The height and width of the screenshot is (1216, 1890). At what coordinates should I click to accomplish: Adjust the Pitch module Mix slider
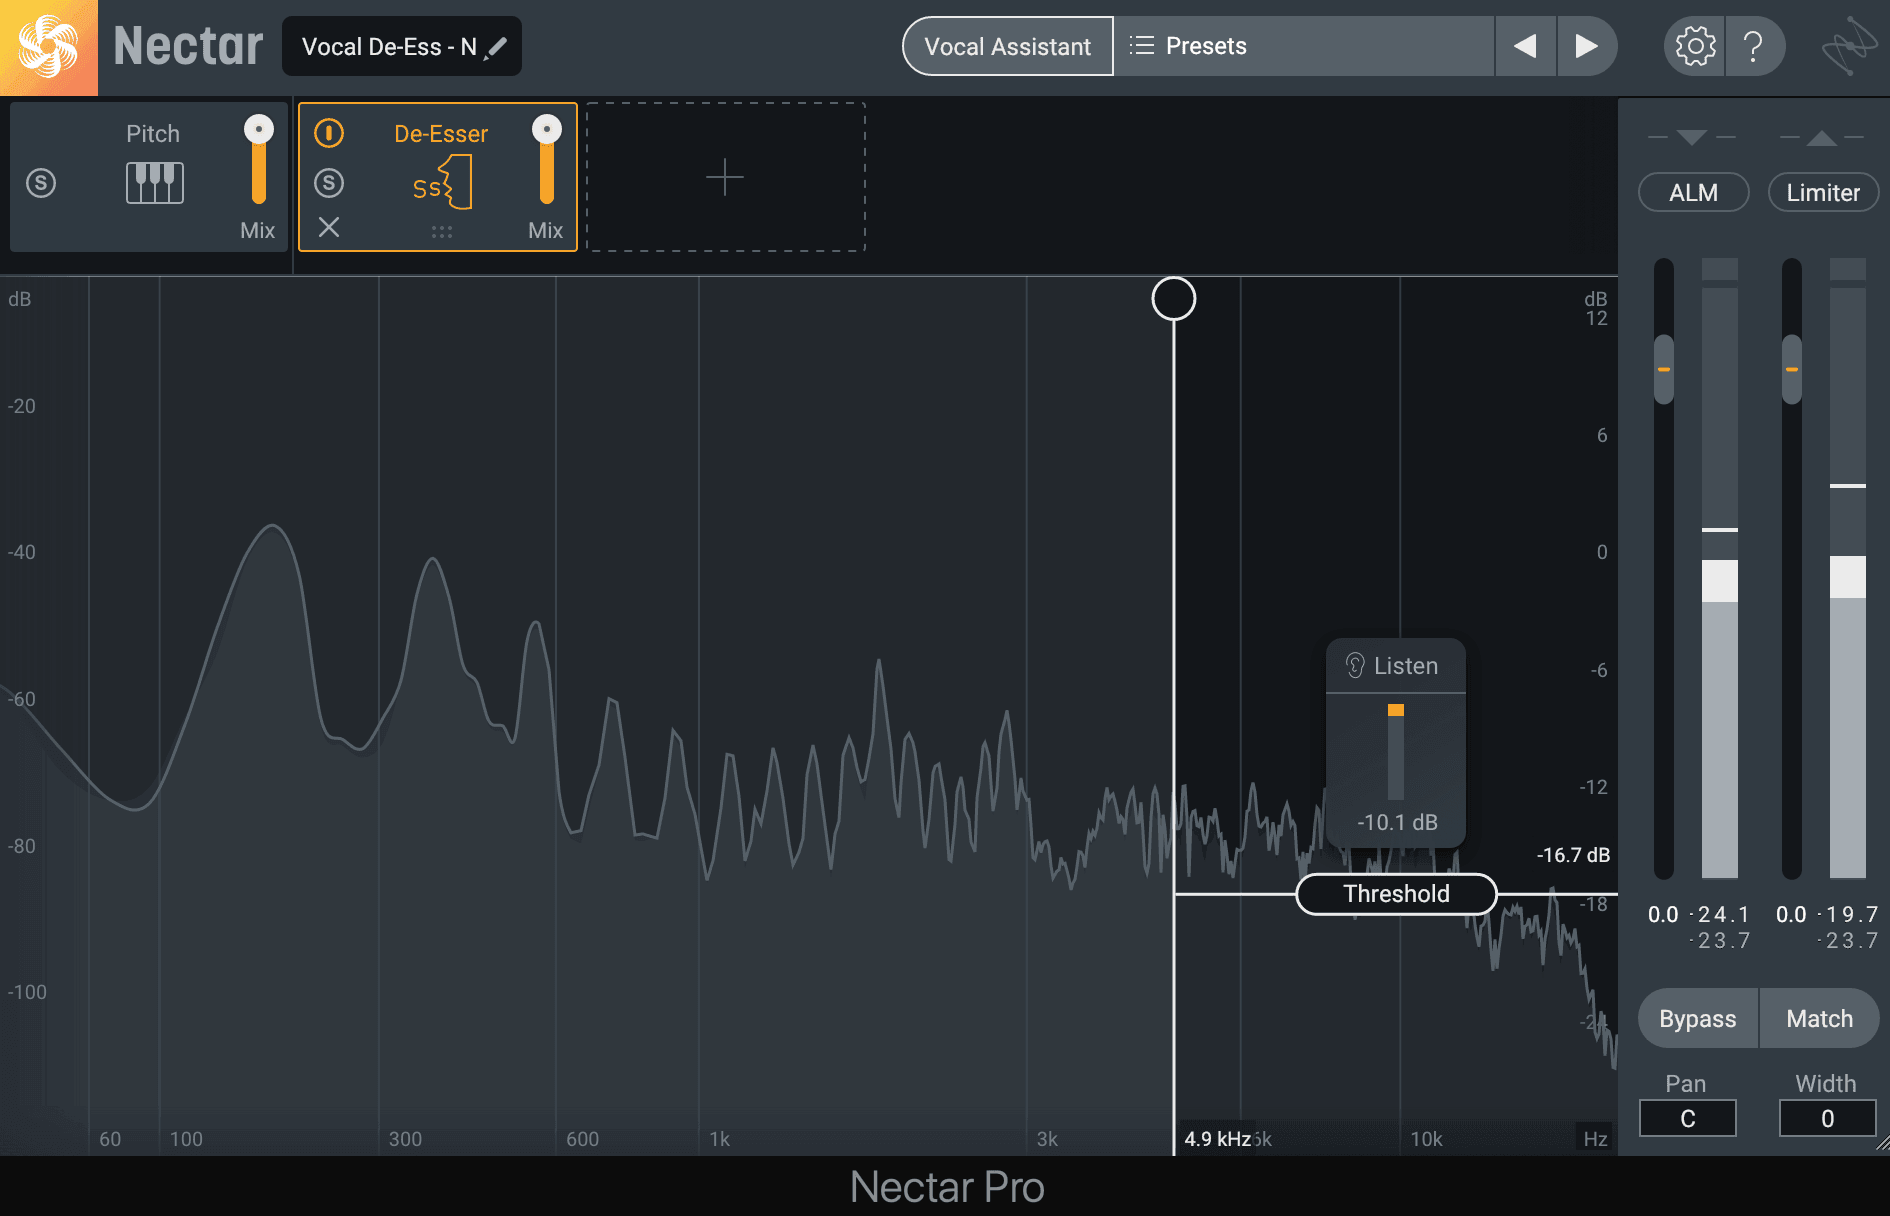pyautogui.click(x=259, y=160)
